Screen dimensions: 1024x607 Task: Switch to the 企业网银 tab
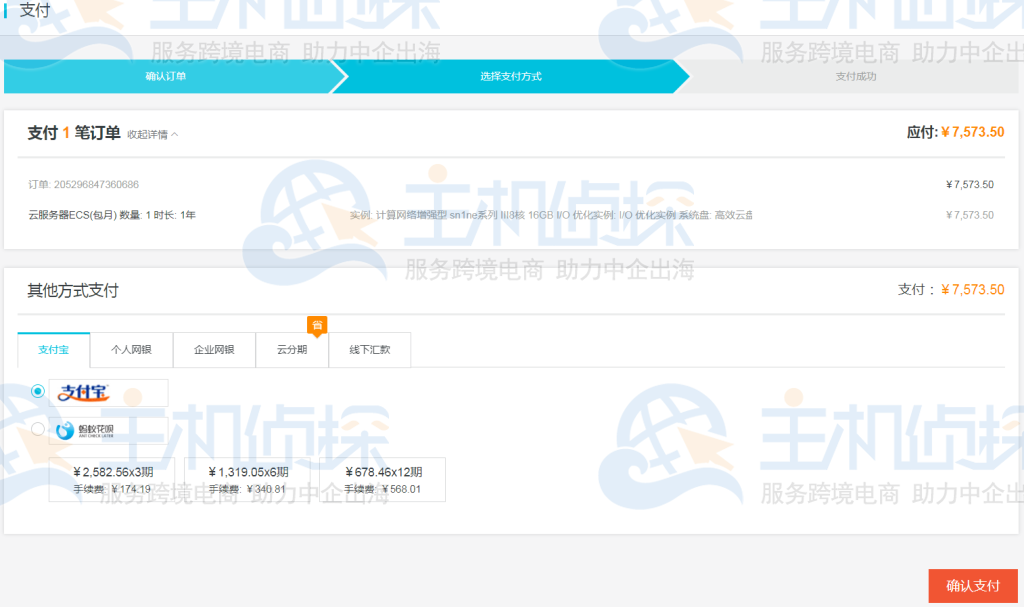(x=214, y=350)
